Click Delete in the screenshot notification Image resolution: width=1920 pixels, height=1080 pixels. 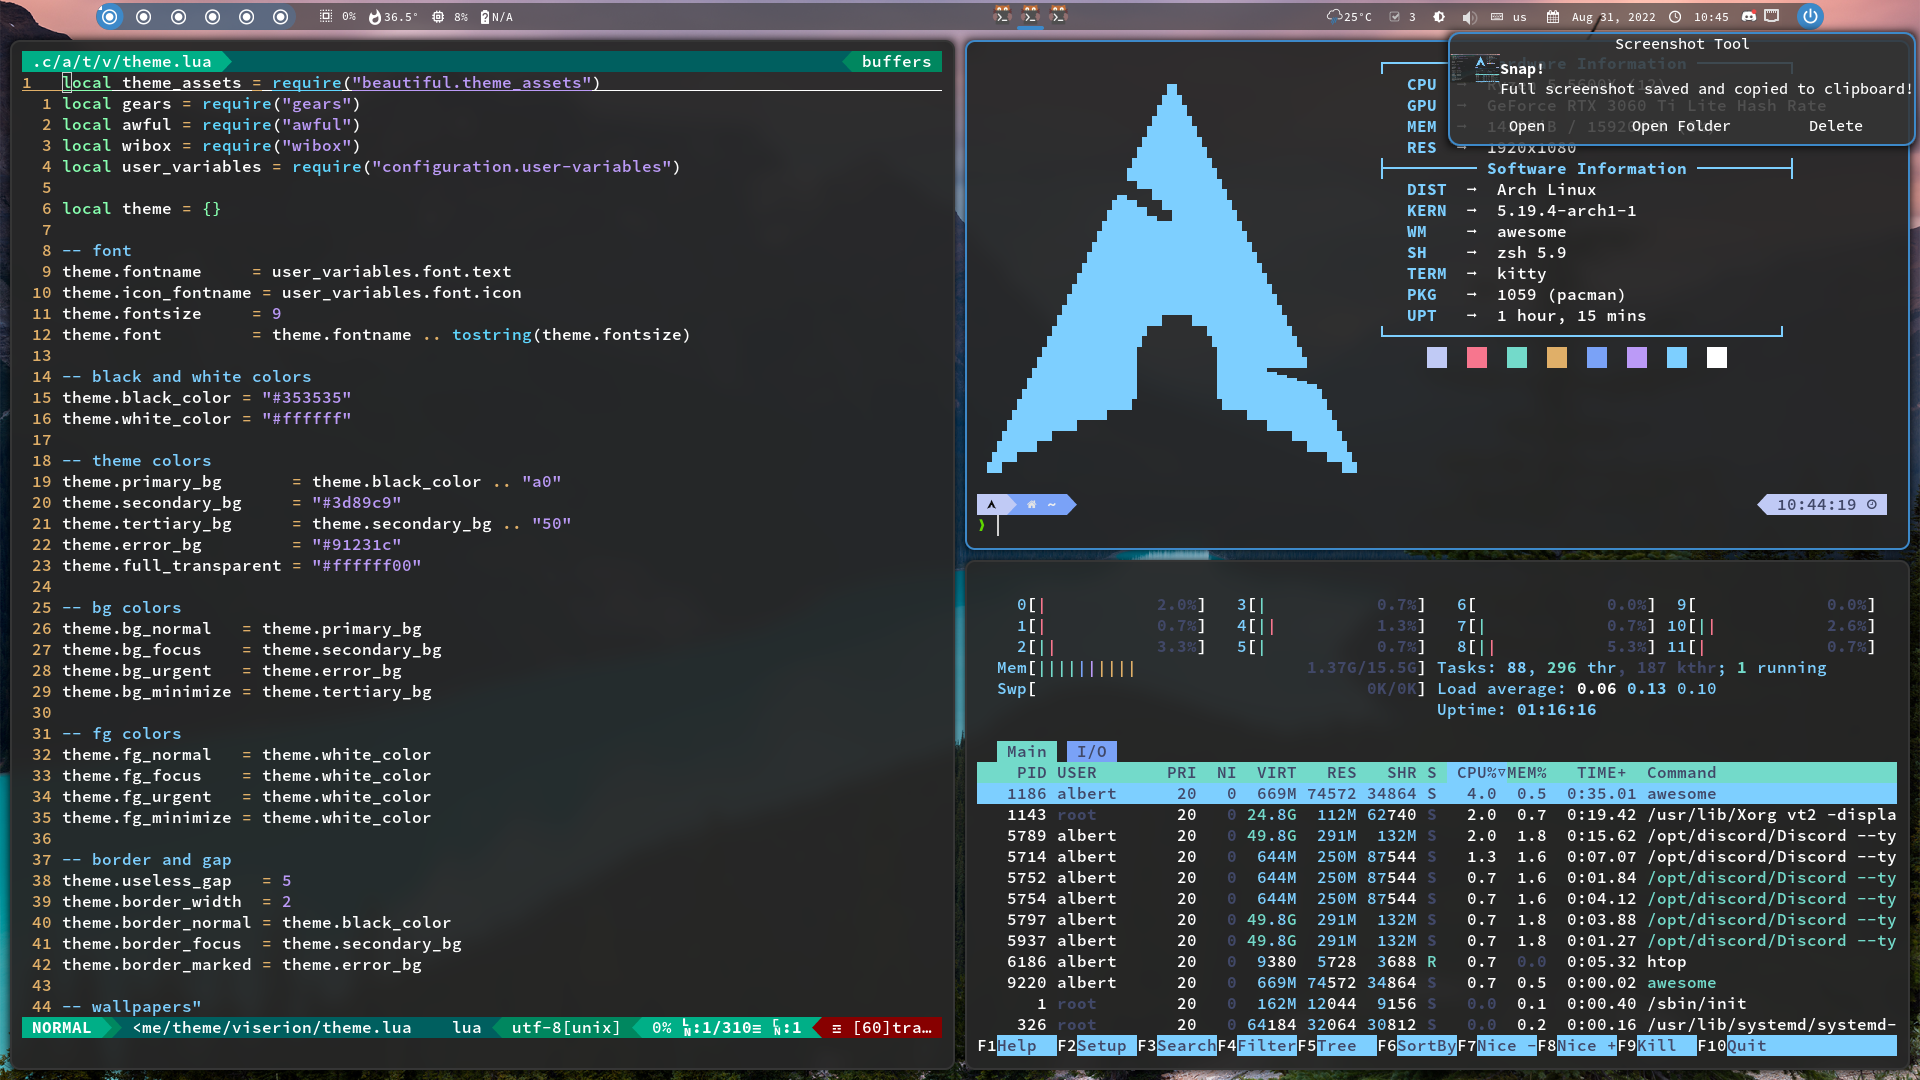coord(1835,126)
